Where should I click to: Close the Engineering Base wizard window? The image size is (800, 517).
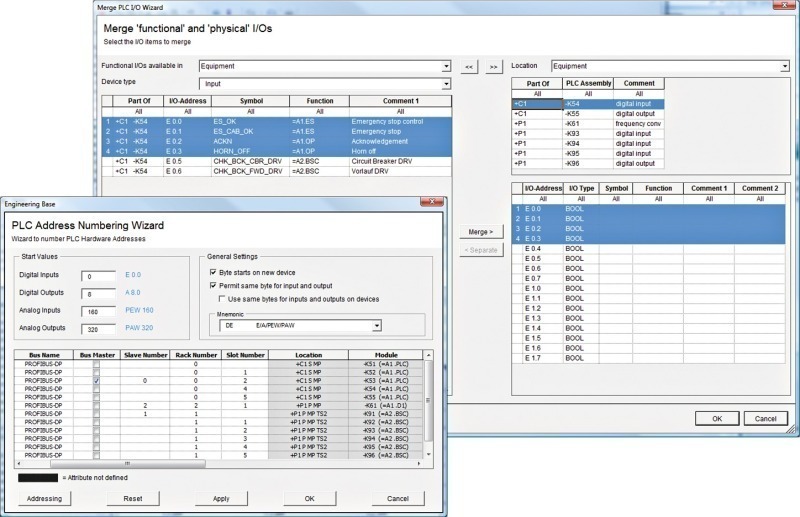pos(431,203)
